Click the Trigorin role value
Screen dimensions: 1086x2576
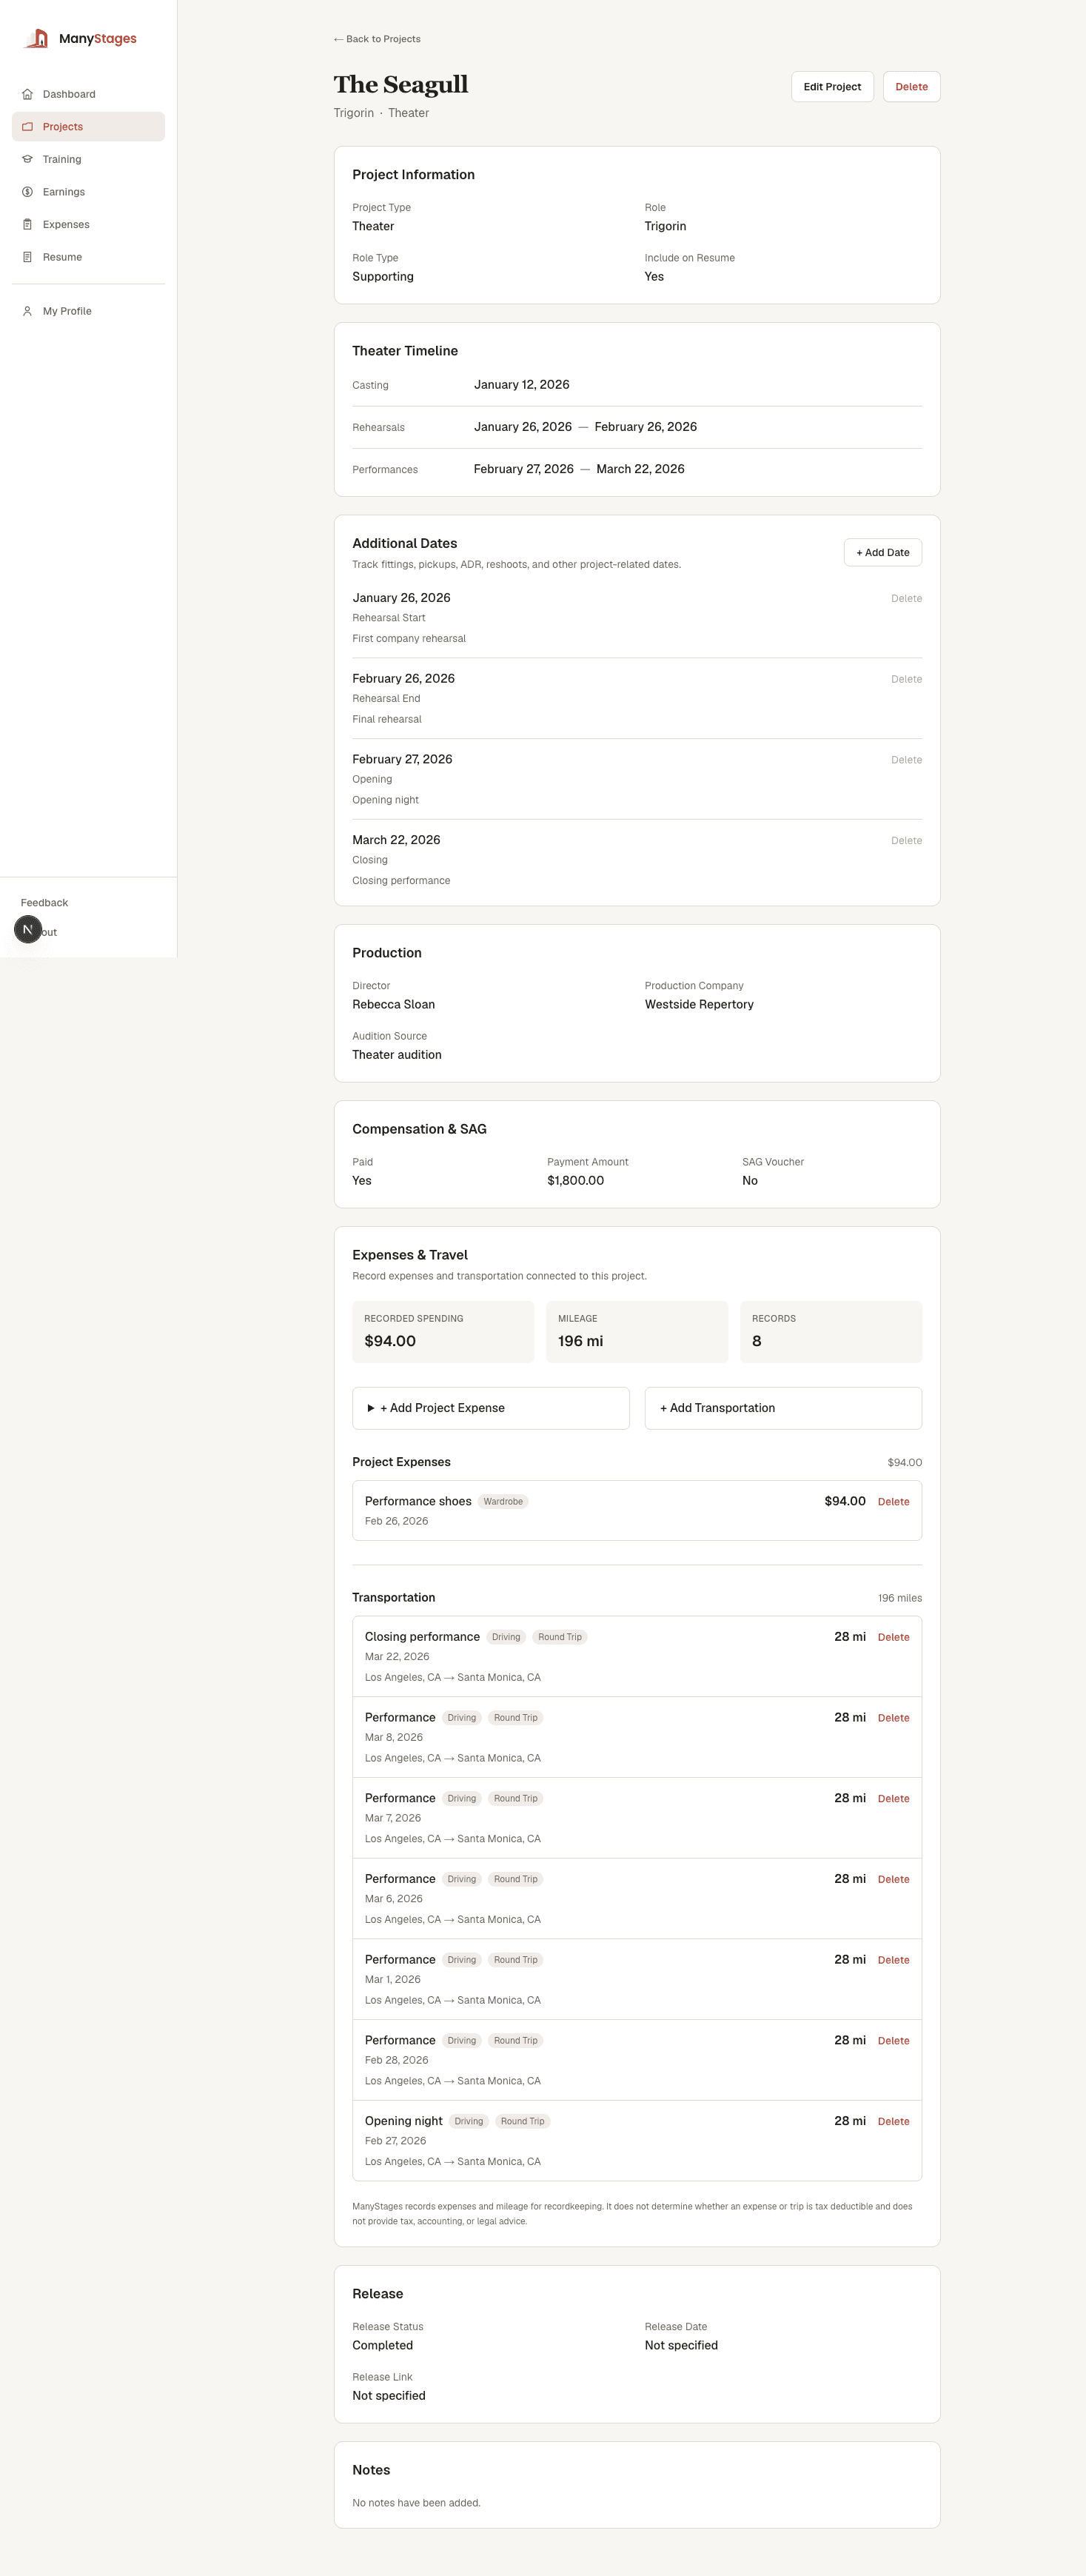pos(665,226)
